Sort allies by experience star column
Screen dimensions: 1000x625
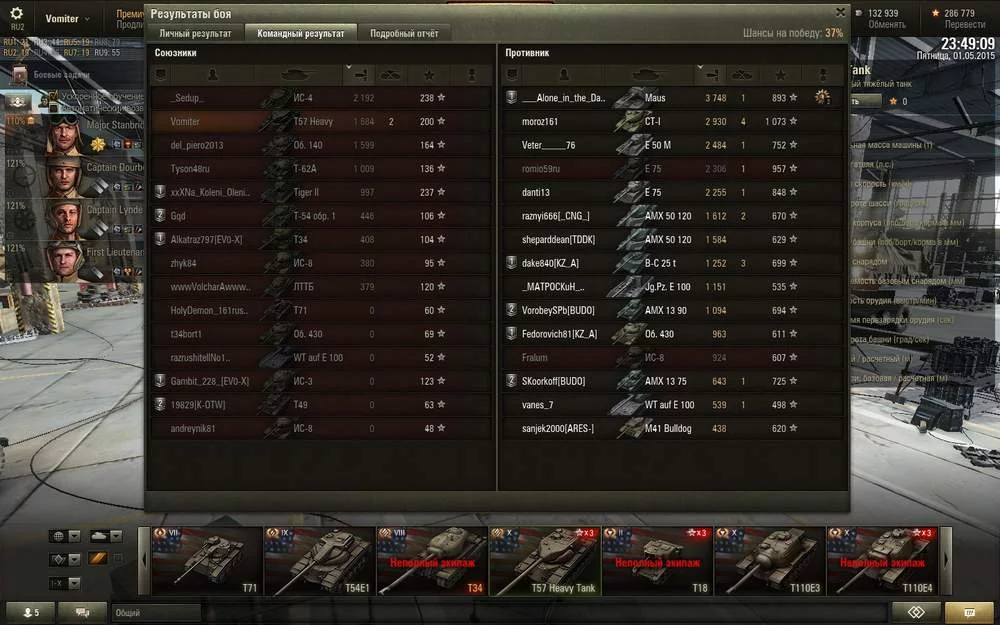pyautogui.click(x=429, y=75)
